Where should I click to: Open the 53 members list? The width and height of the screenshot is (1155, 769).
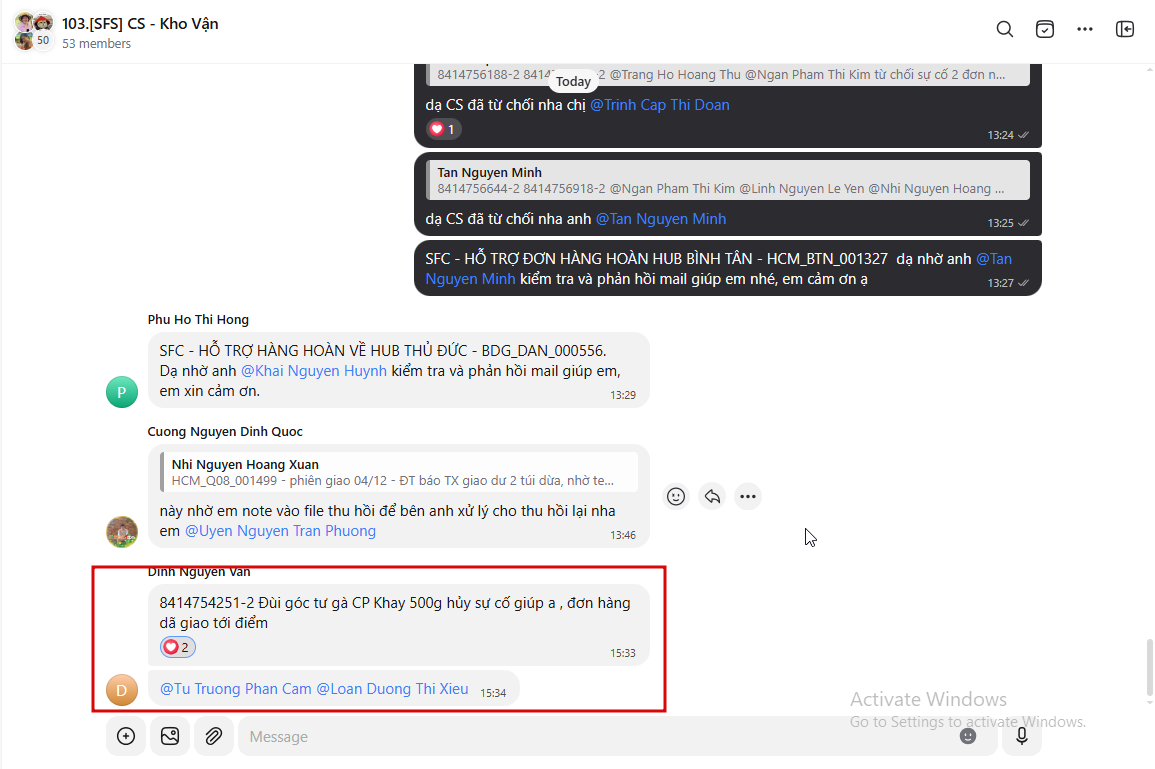click(96, 43)
